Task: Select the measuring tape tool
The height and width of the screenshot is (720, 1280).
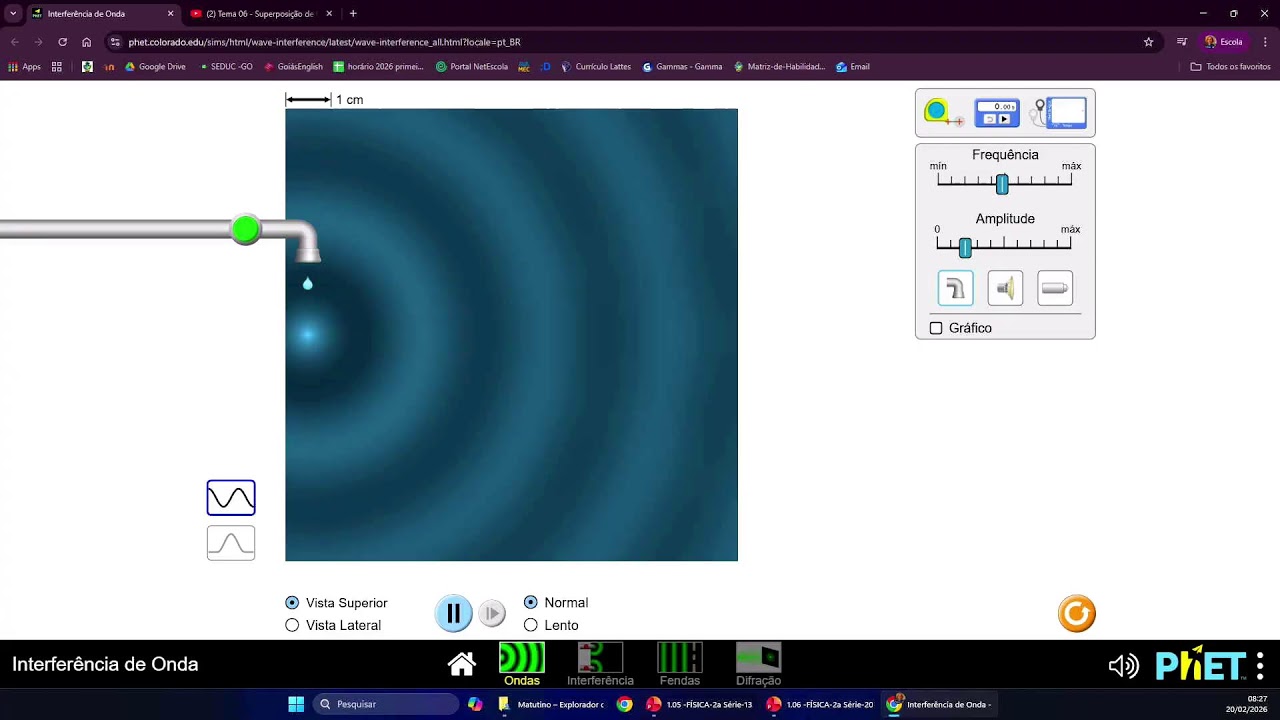Action: click(943, 113)
